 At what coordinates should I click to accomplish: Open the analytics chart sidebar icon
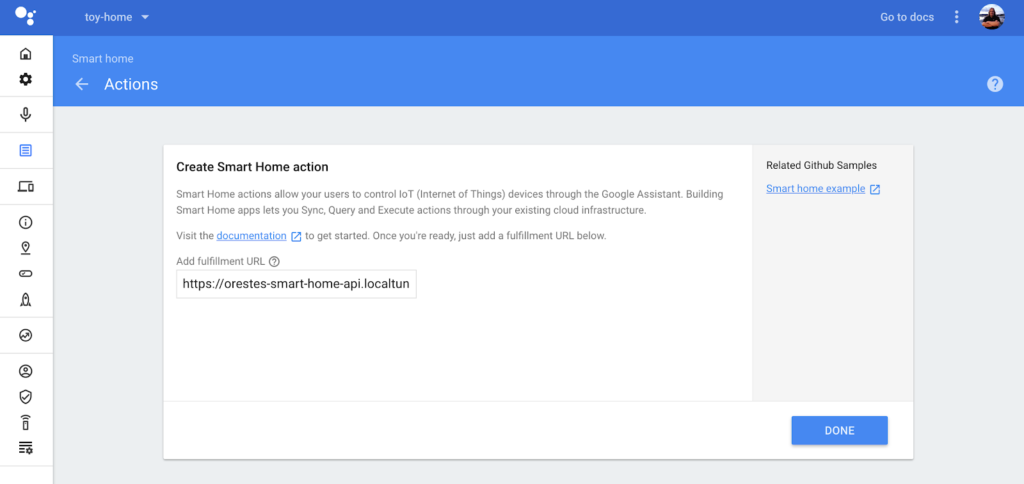point(25,335)
